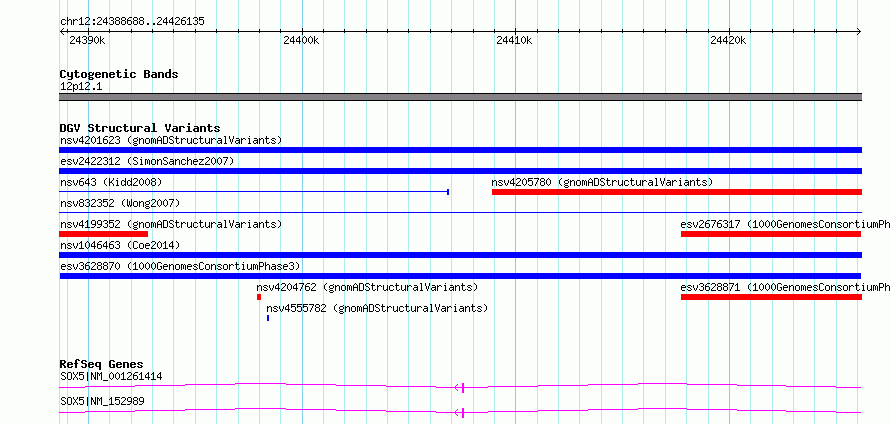This screenshot has width=890, height=424.
Task: Open nsv643 (Kidd2008) variant label
Action: (x=111, y=182)
